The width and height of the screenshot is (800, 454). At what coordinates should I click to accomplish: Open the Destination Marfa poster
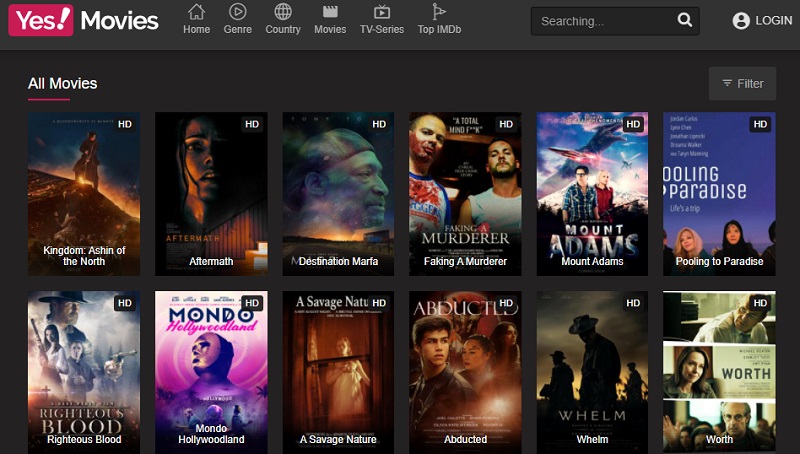(x=338, y=194)
